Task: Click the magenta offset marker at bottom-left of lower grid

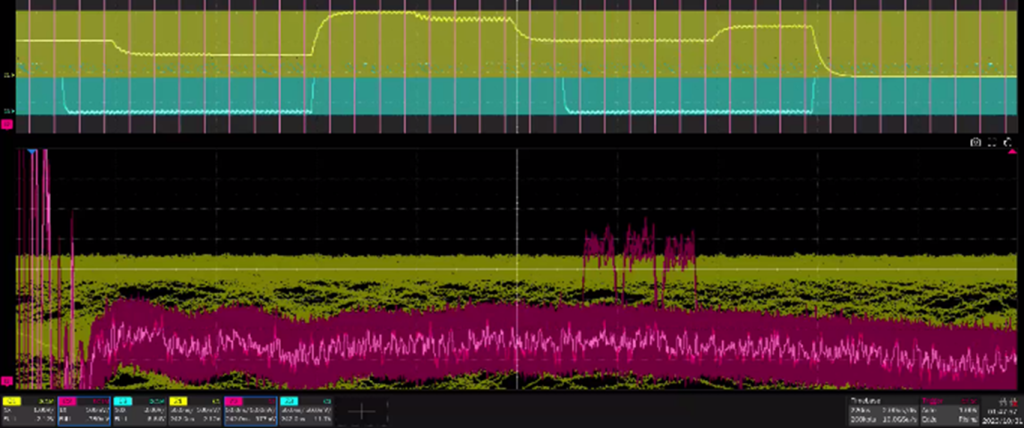Action: 7,381
